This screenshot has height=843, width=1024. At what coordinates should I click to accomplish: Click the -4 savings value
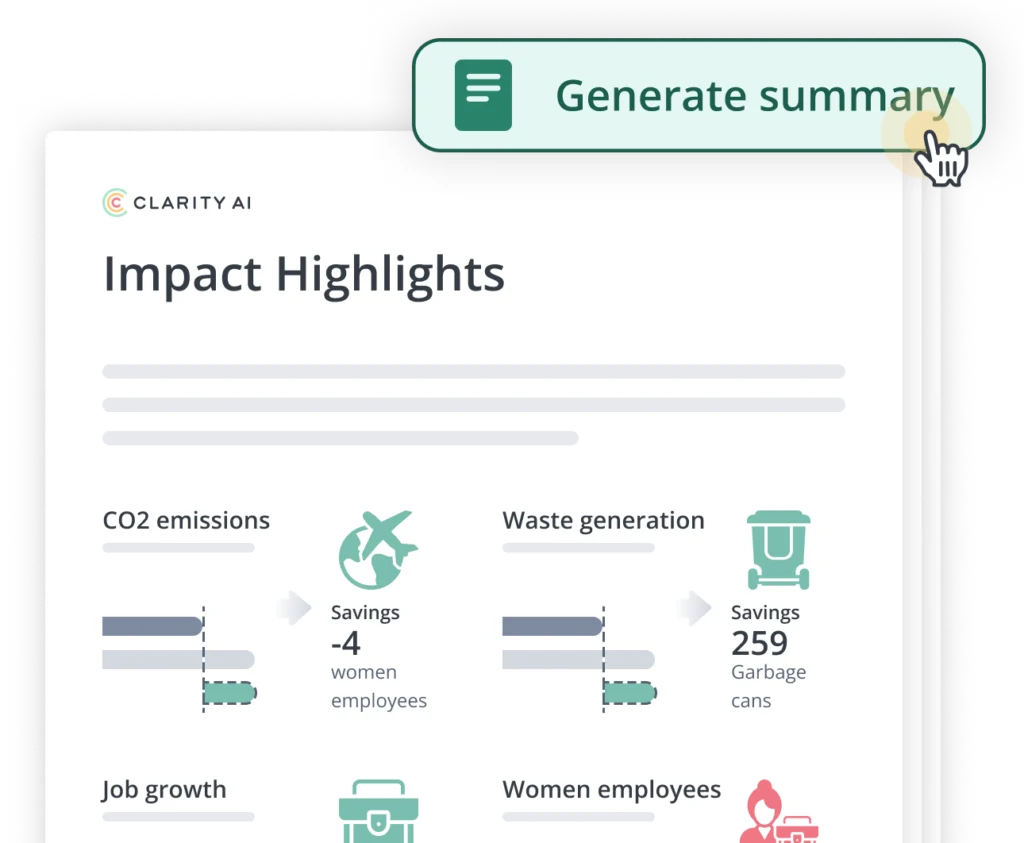(x=345, y=643)
